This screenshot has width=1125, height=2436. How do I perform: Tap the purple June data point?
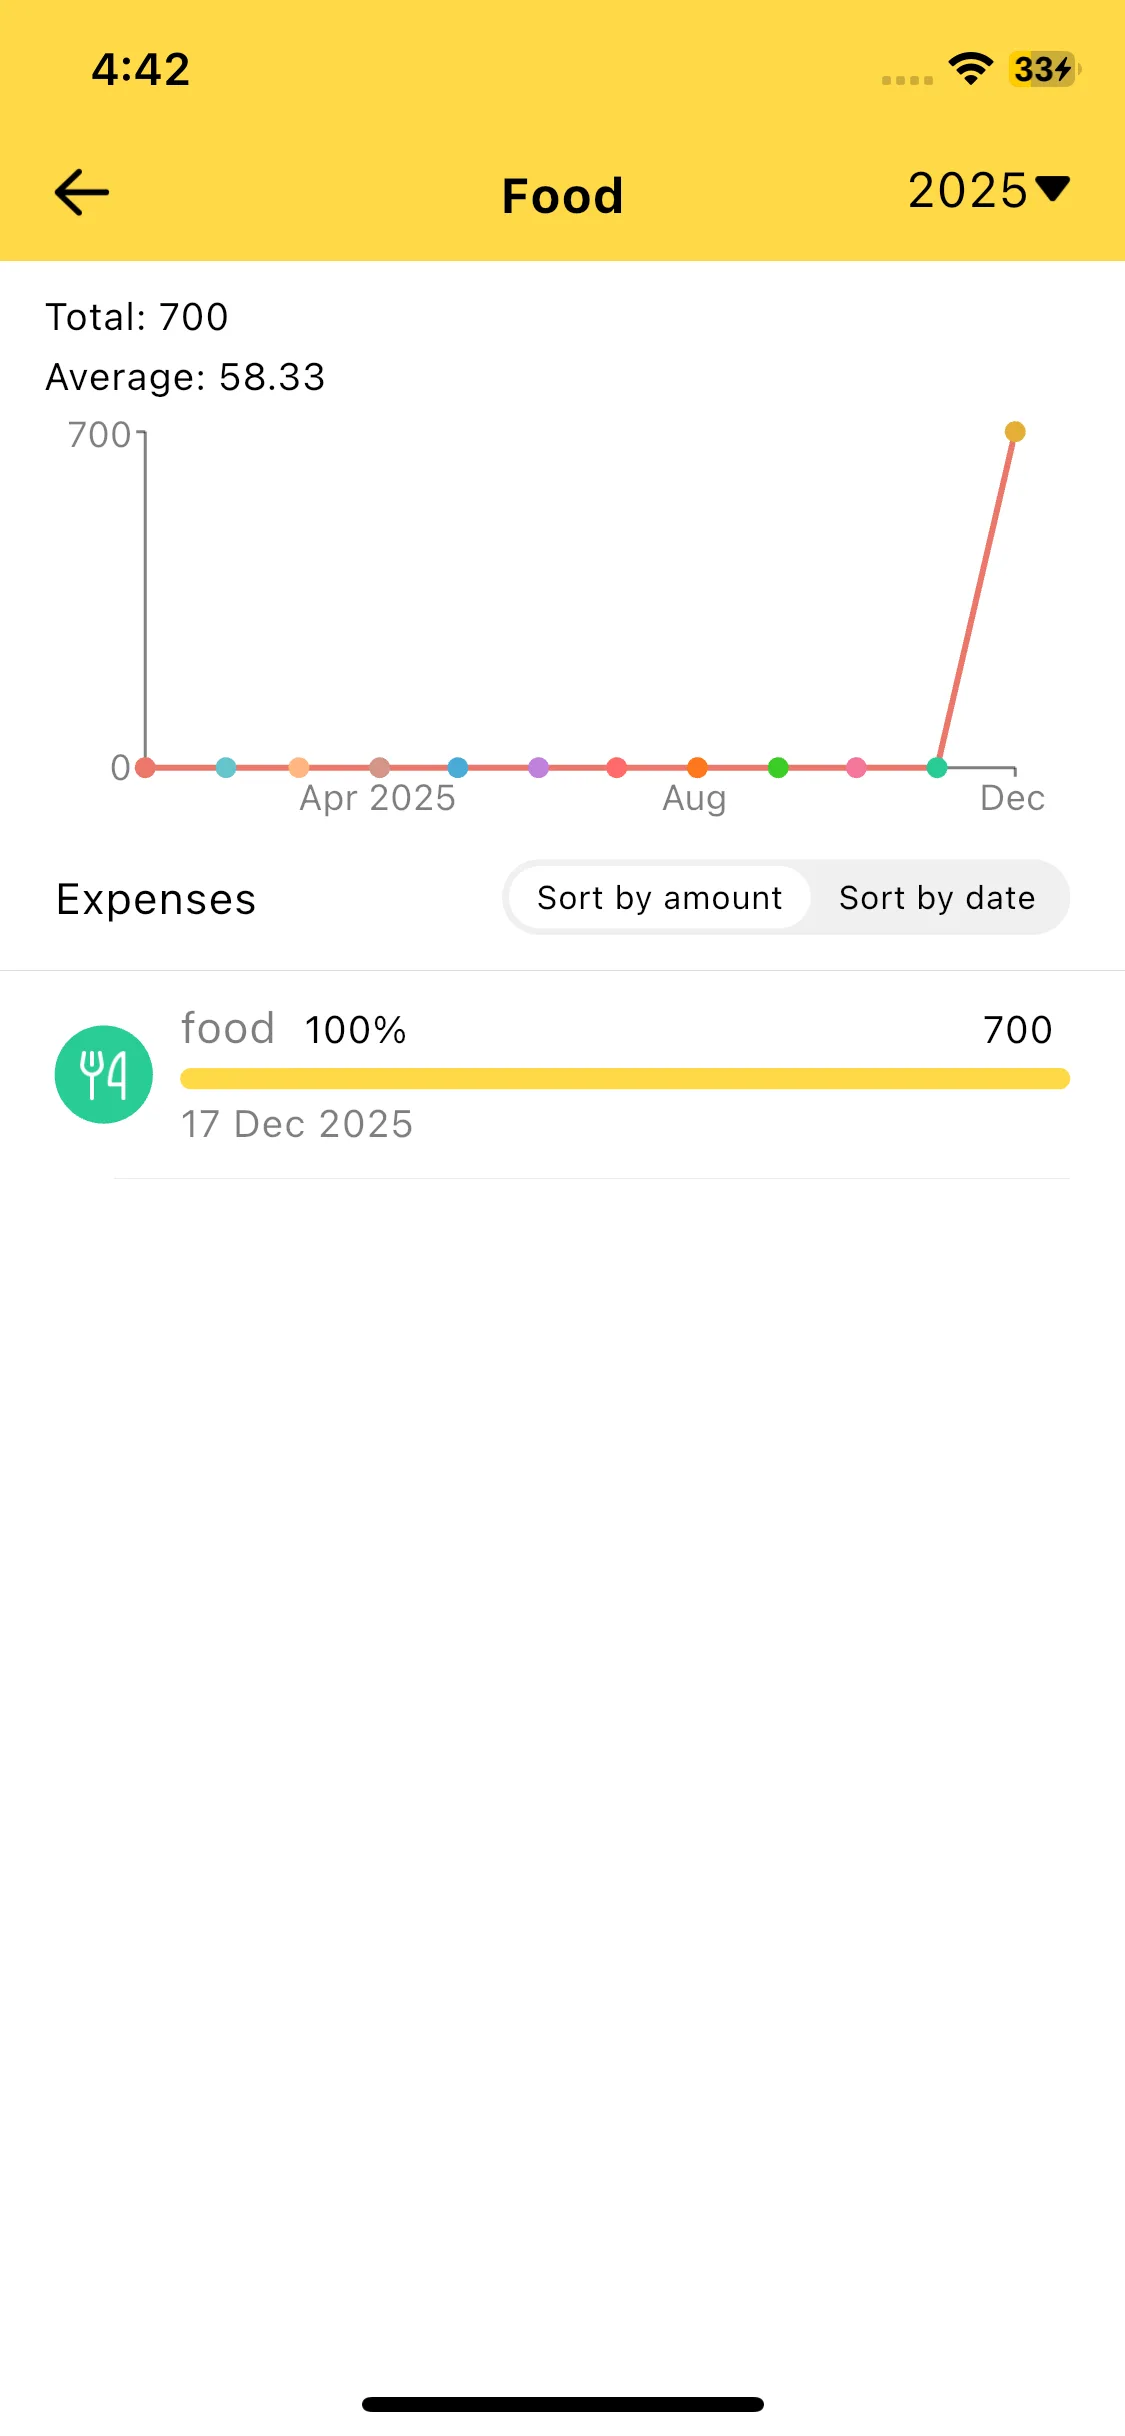538,767
